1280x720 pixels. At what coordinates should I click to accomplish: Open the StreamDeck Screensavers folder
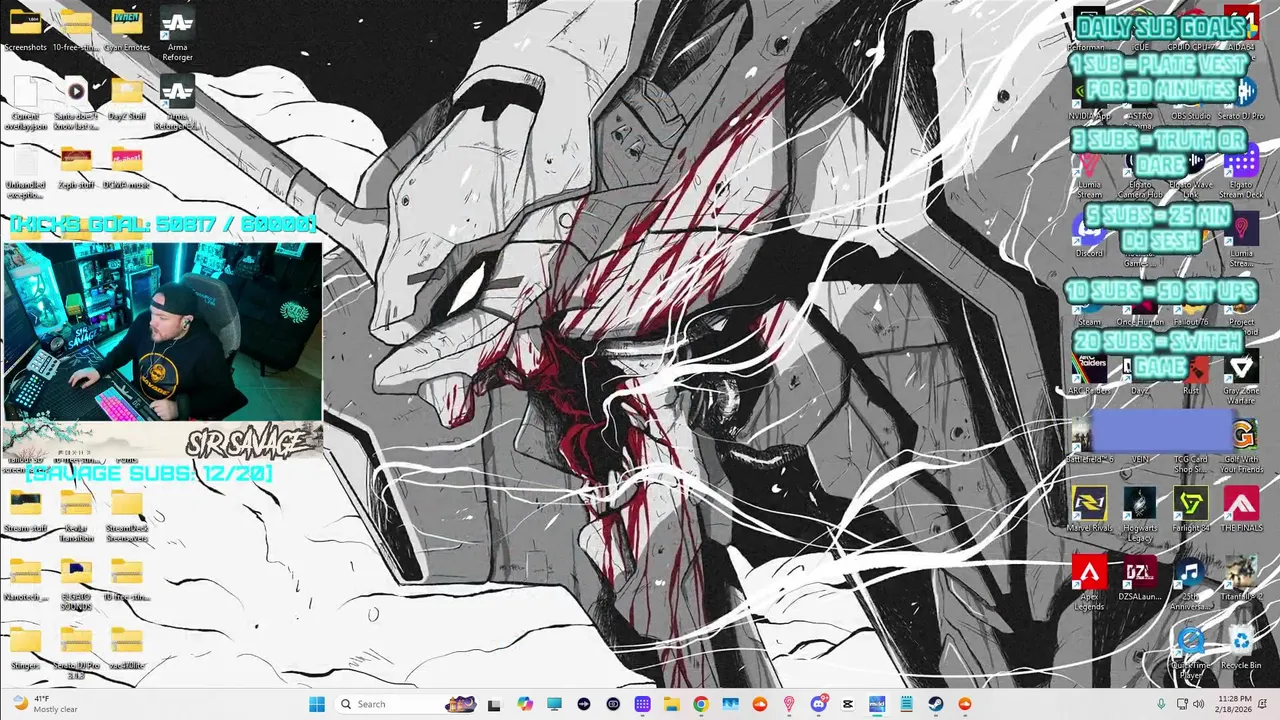pos(127,514)
